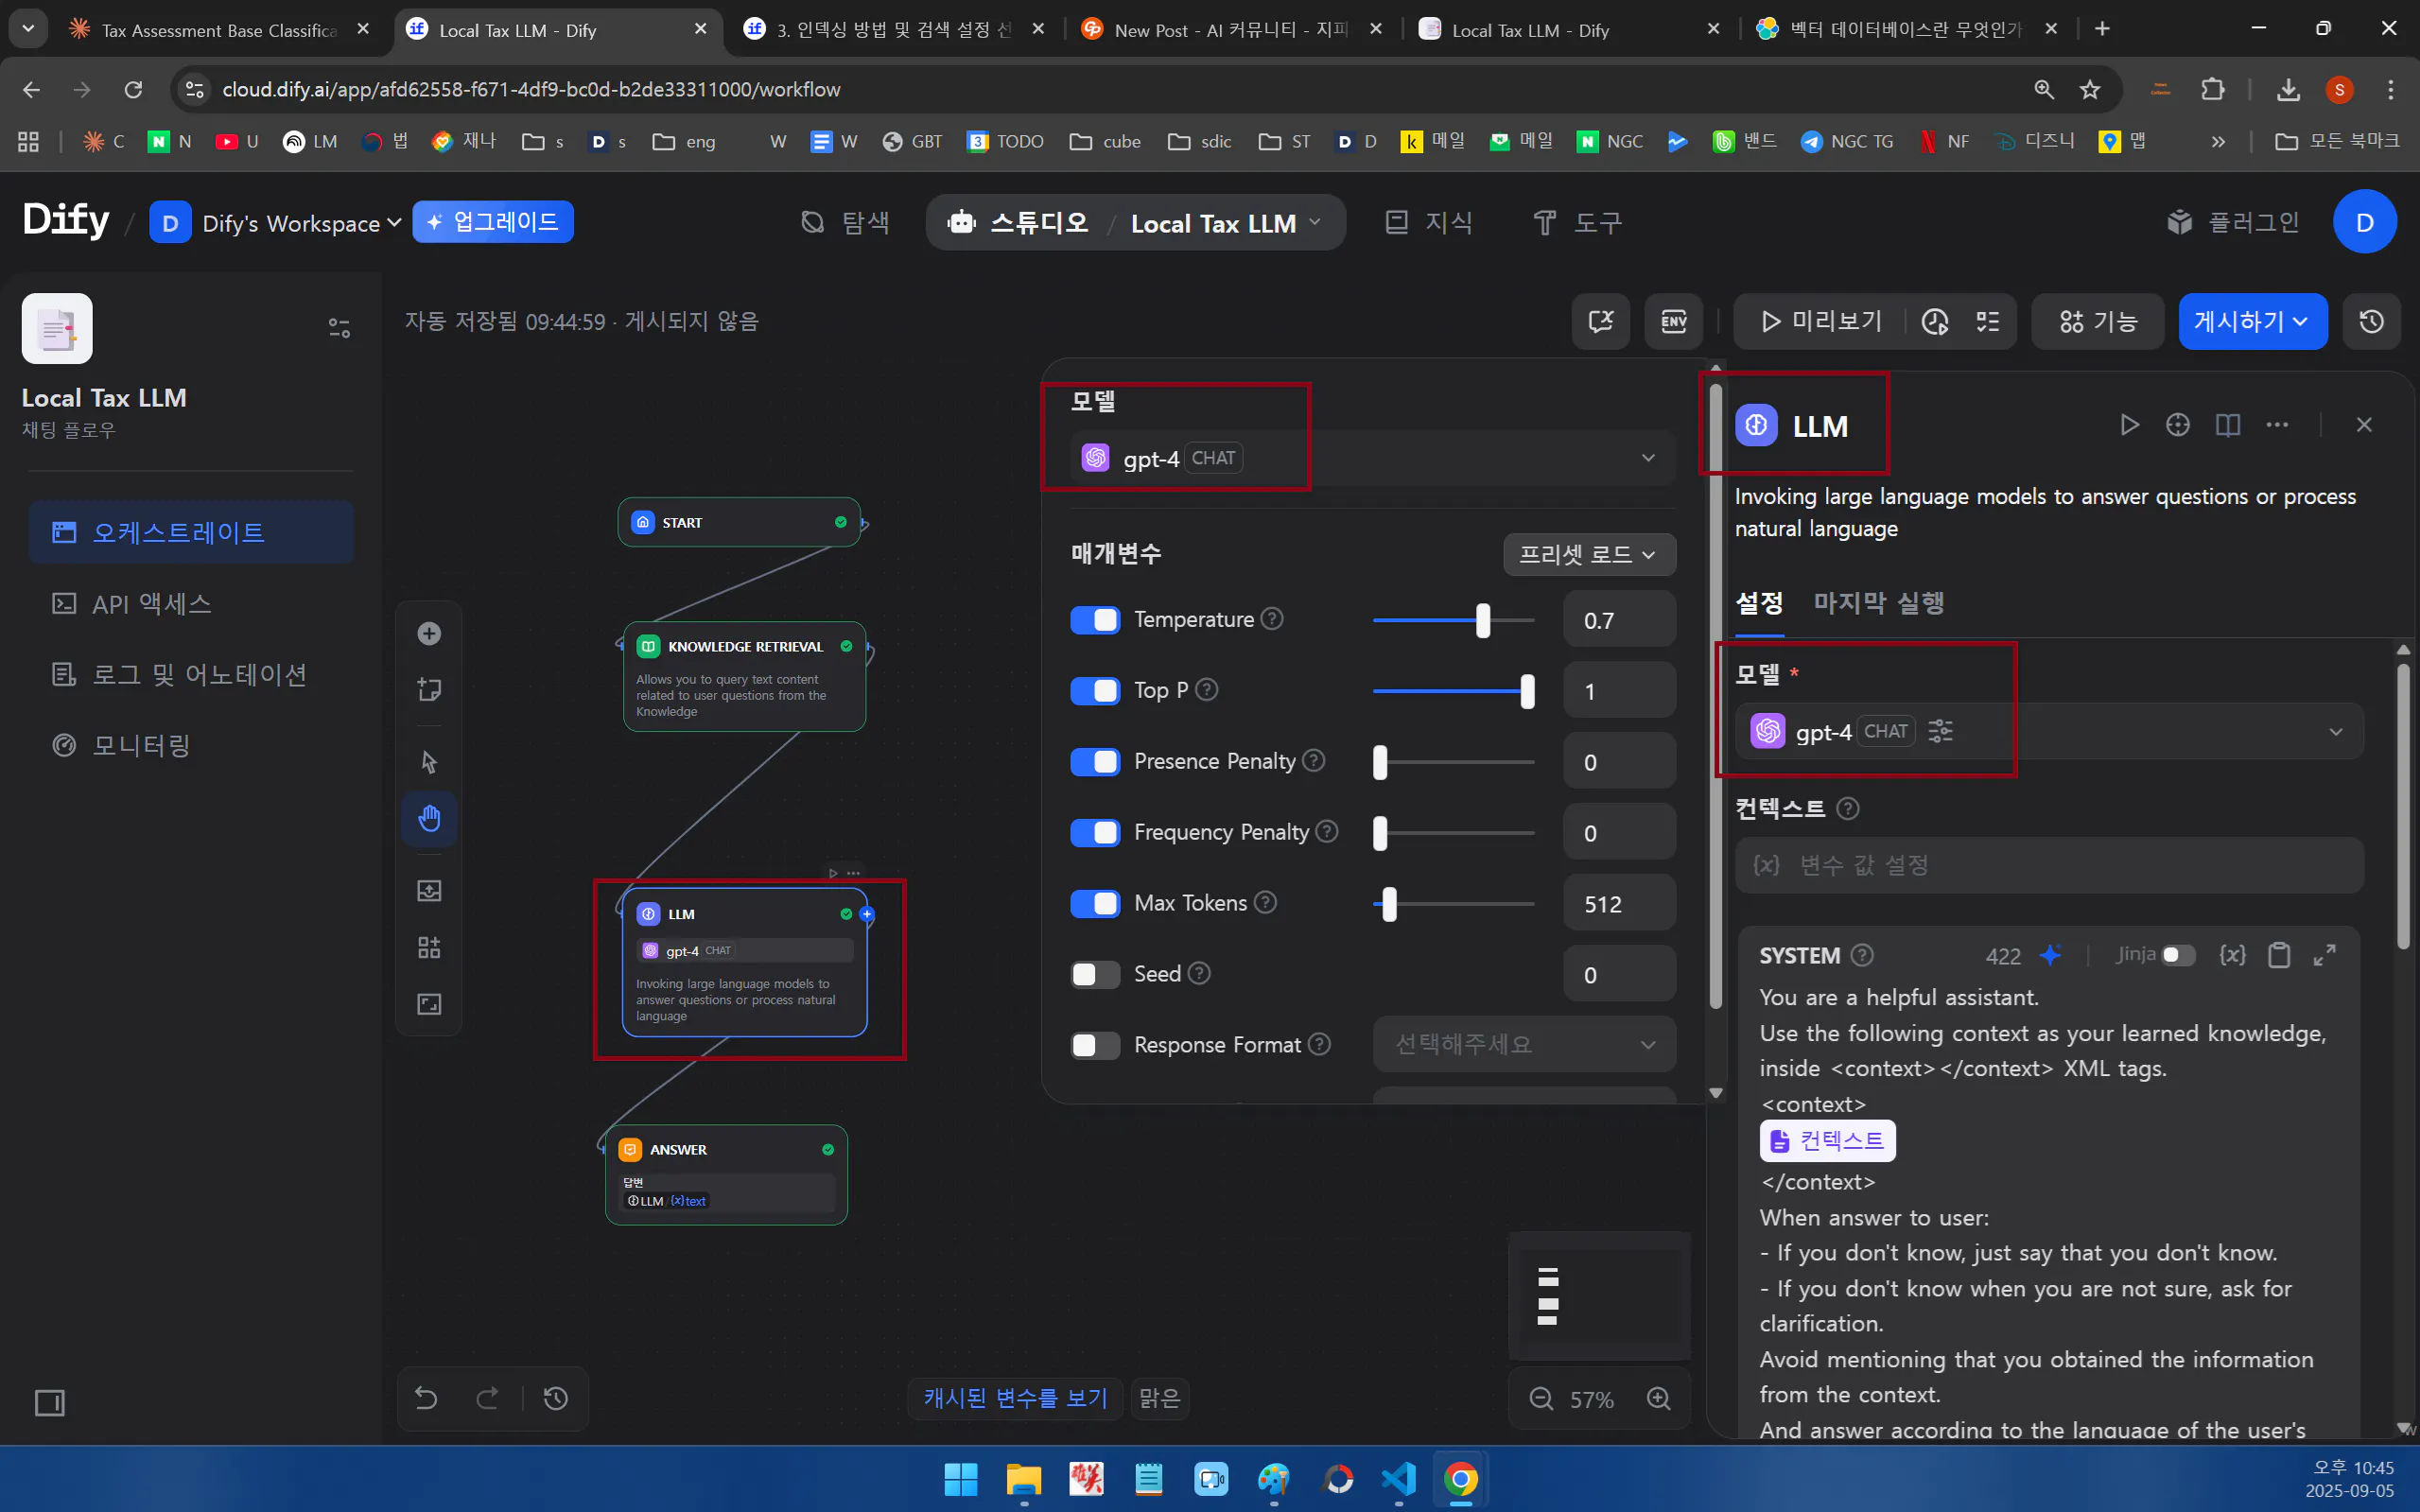Viewport: 2420px width, 1512px height.
Task: Open the ENV environment variables button
Action: [x=1673, y=321]
